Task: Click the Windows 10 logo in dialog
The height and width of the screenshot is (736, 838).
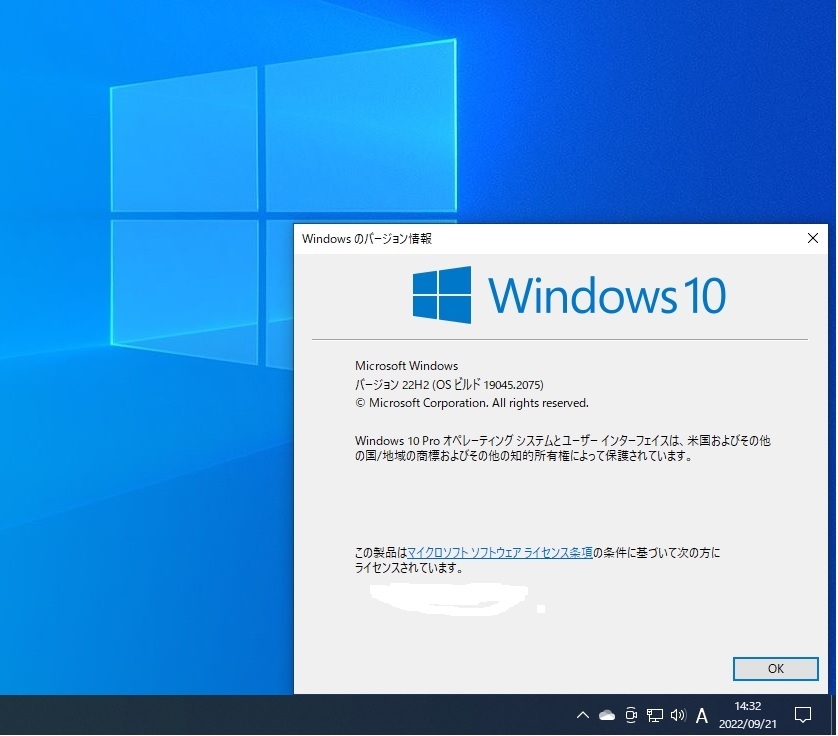Action: (x=569, y=295)
